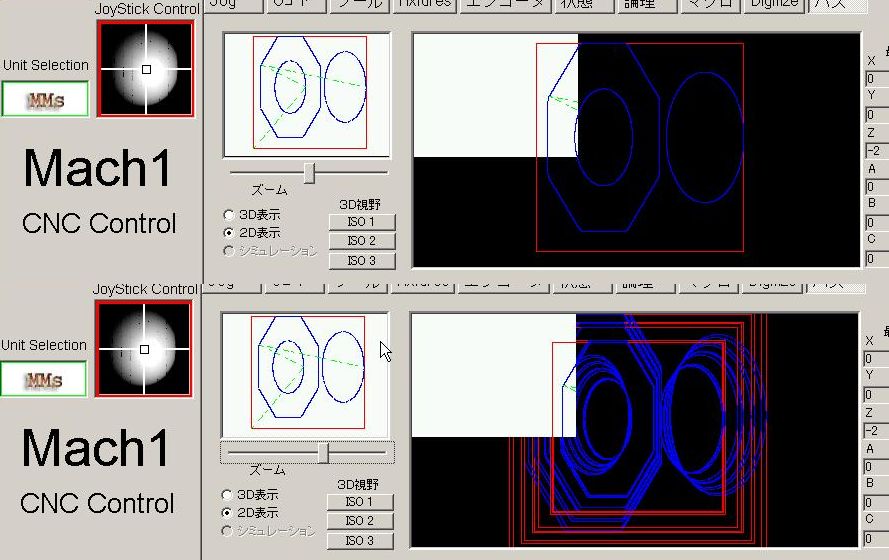Click the JoyStick Control pad in the lower Mach1 screen
This screenshot has height=560, width=889.
(x=144, y=349)
